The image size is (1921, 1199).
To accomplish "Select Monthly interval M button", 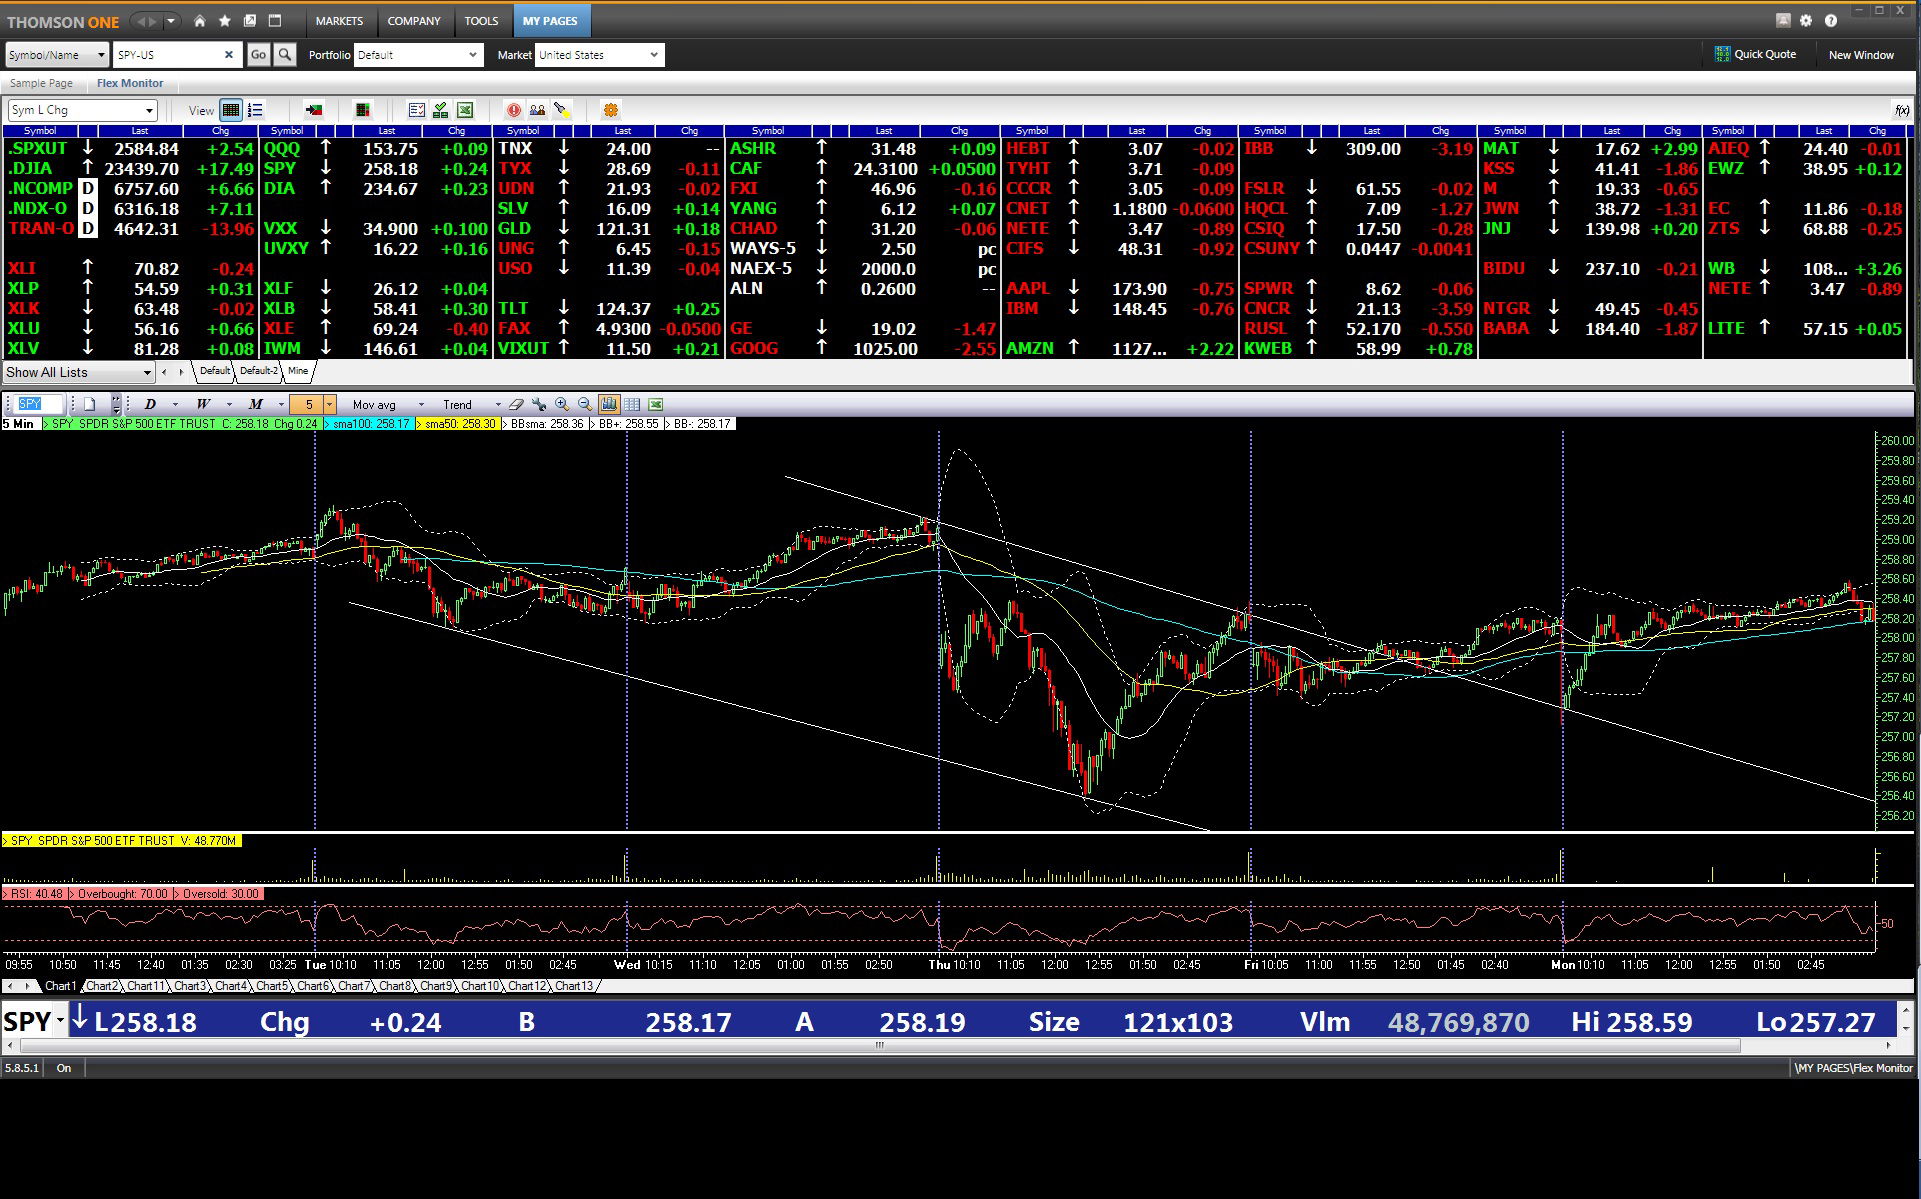I will click(256, 404).
